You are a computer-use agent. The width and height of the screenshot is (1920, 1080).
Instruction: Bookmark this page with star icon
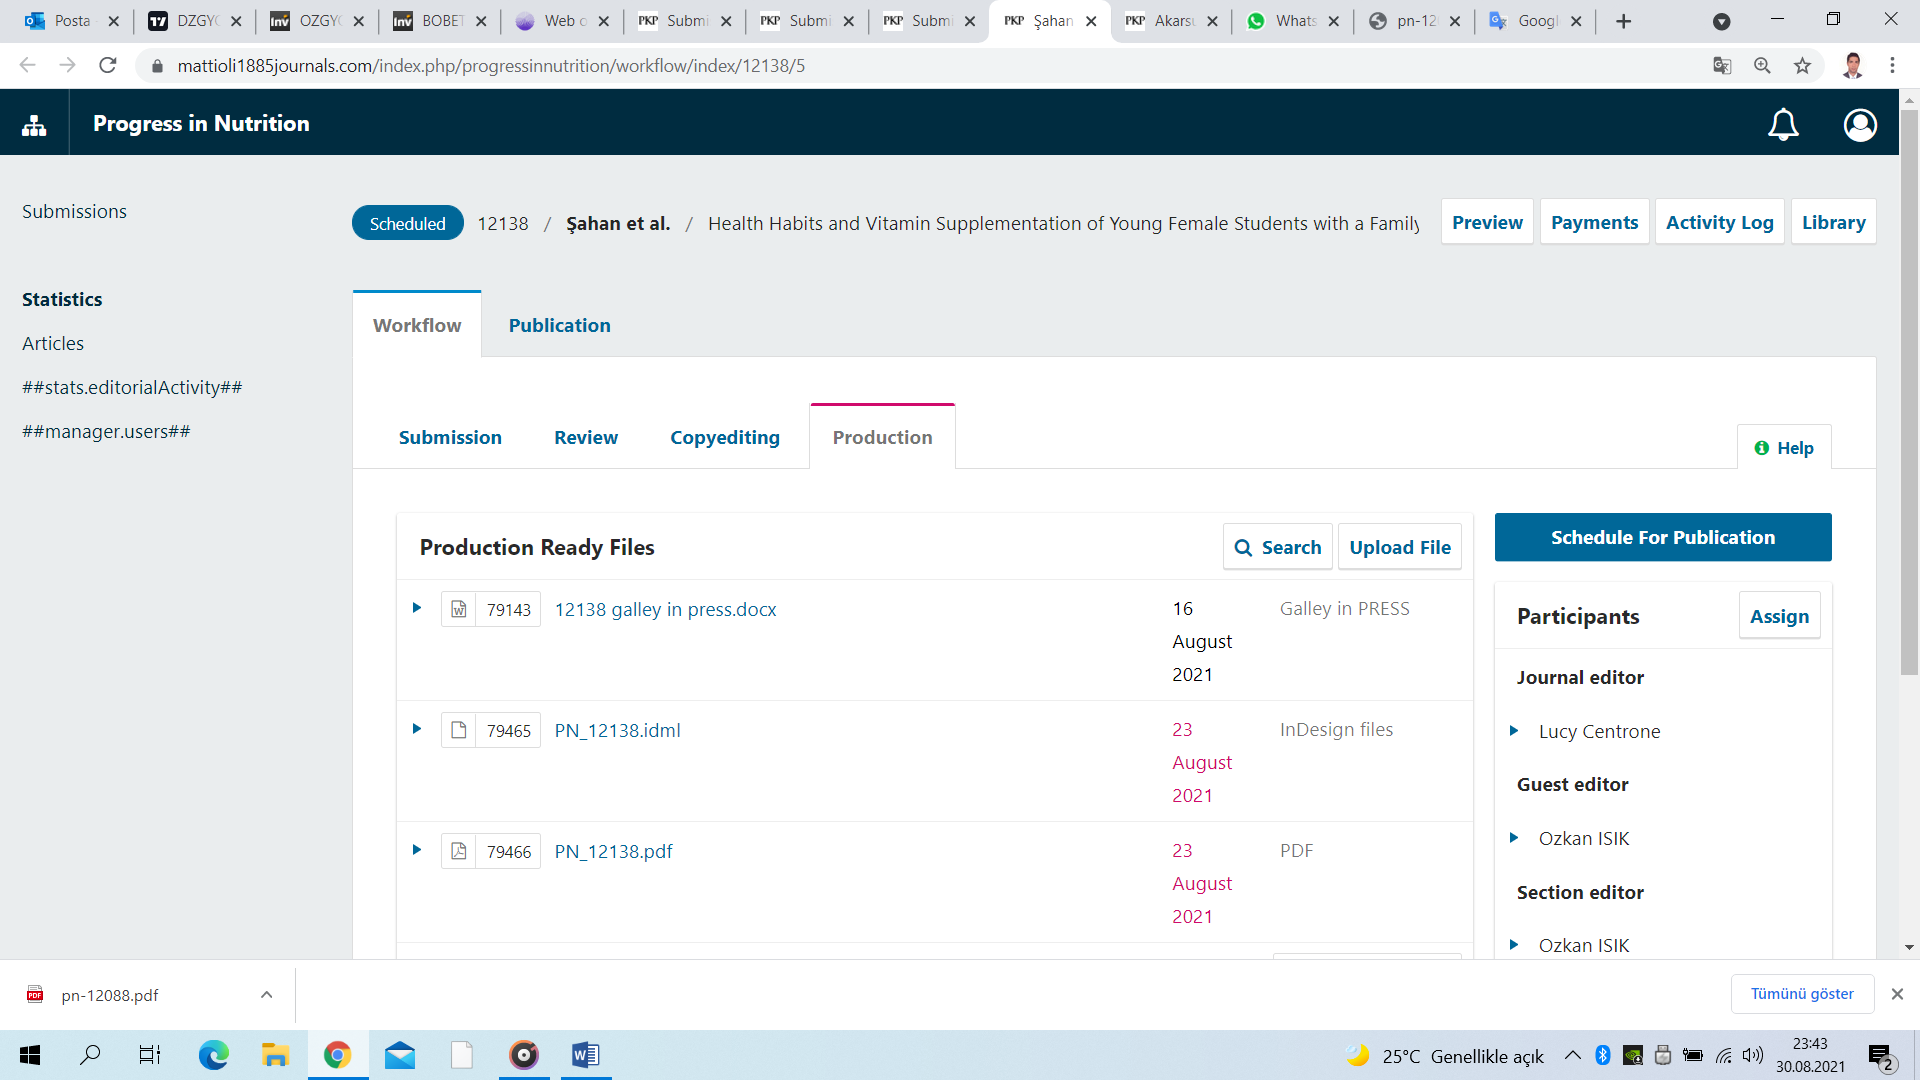click(1802, 66)
